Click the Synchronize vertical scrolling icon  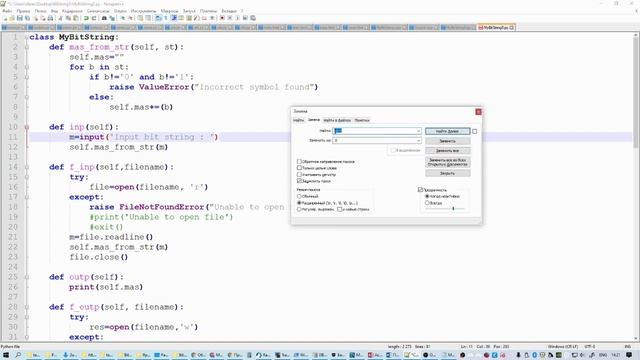coord(140,18)
